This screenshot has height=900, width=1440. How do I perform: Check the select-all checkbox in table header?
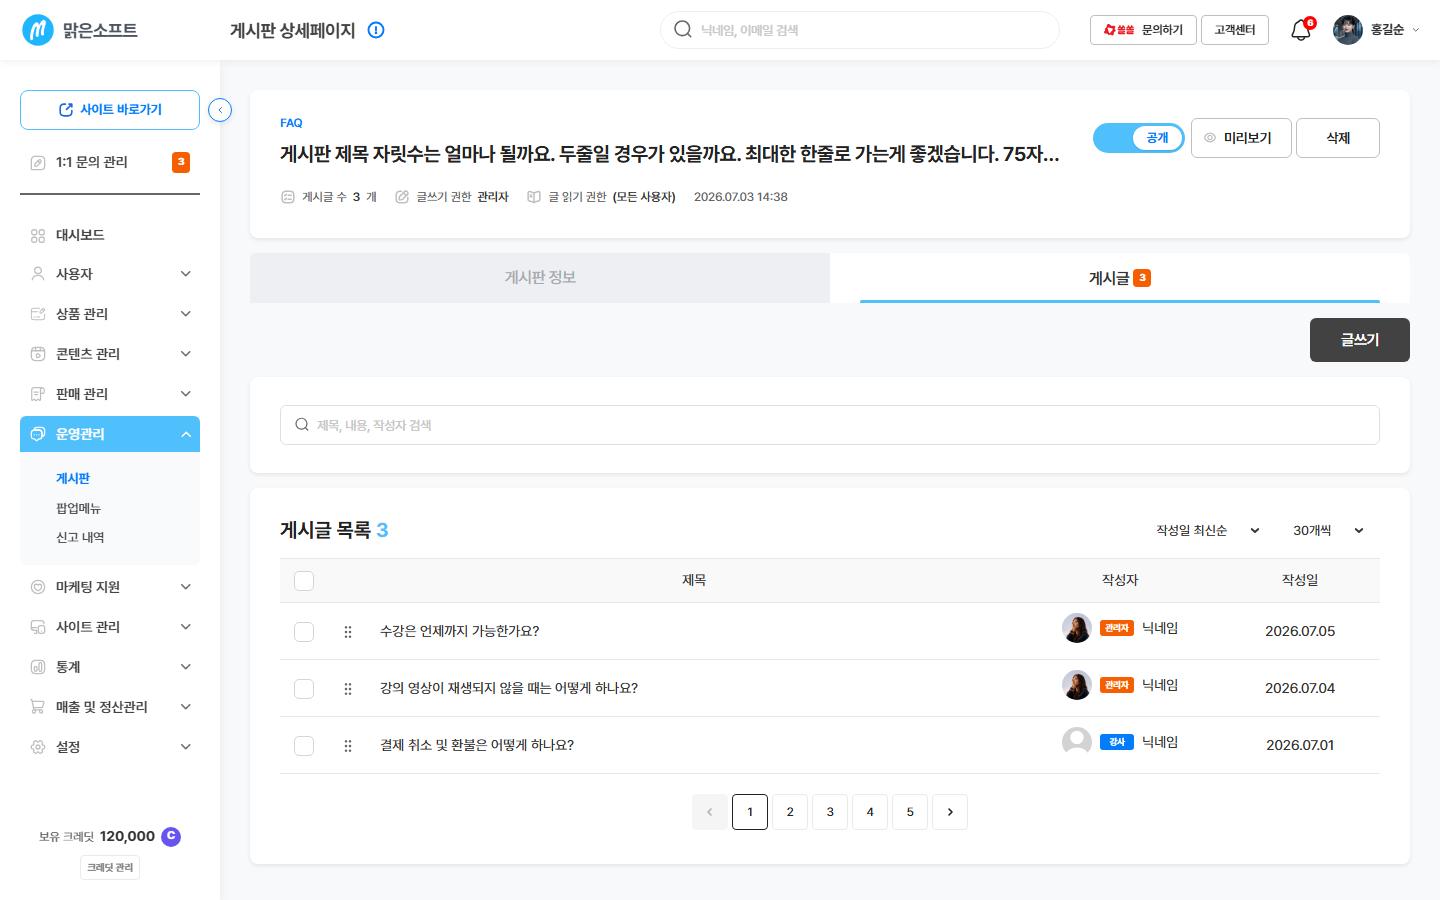tap(304, 581)
